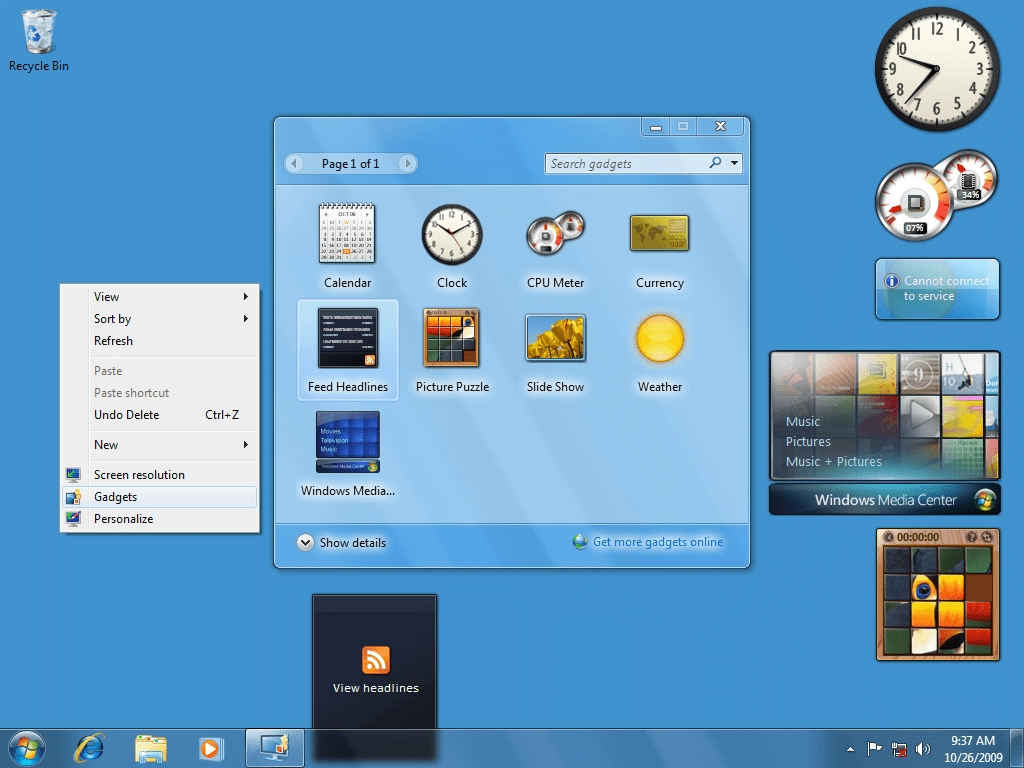Click the taskbar clock and date
This screenshot has height=768, width=1024.
972,749
